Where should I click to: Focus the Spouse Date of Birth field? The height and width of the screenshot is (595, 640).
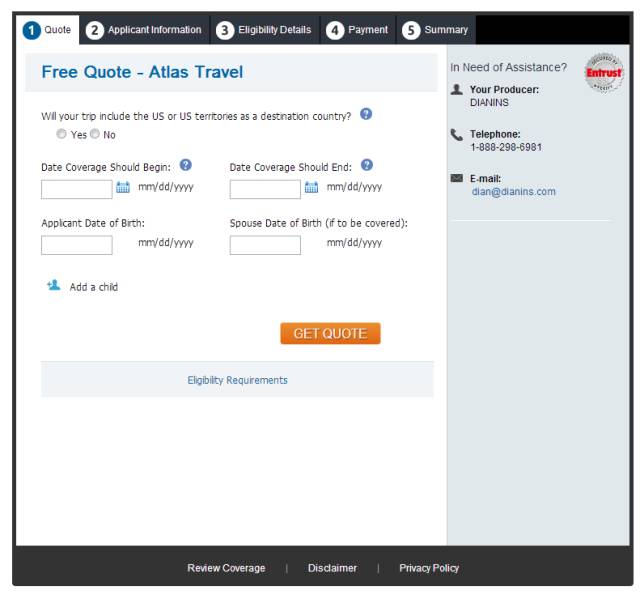265,245
